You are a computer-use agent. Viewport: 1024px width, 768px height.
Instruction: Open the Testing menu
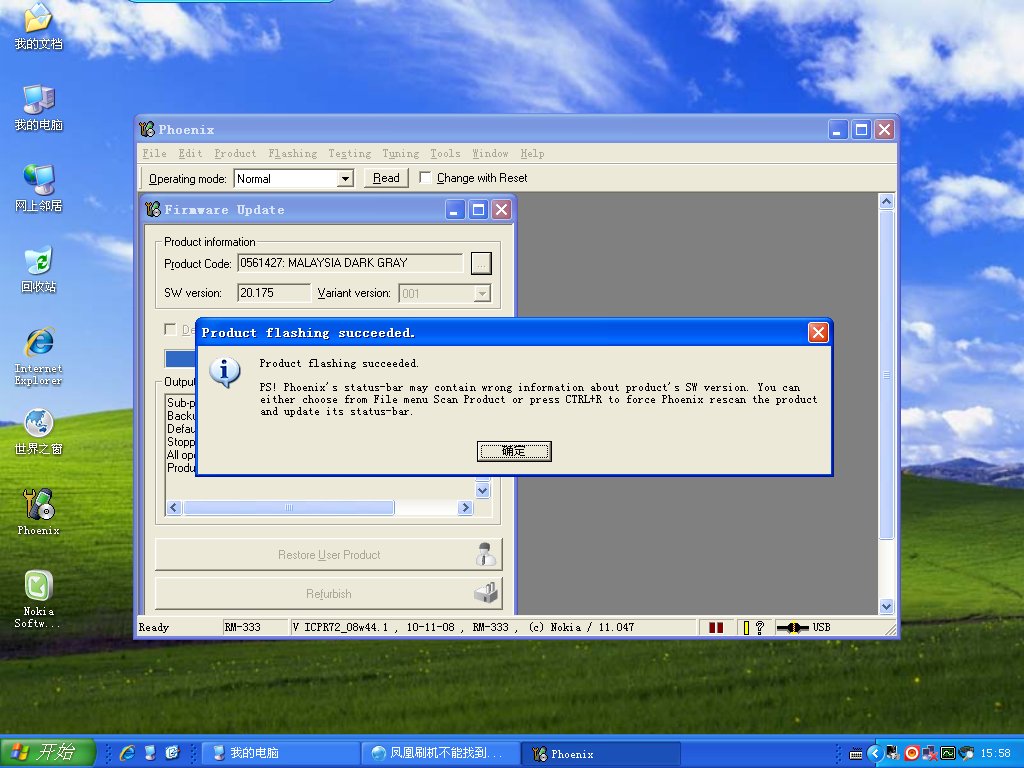[x=349, y=153]
